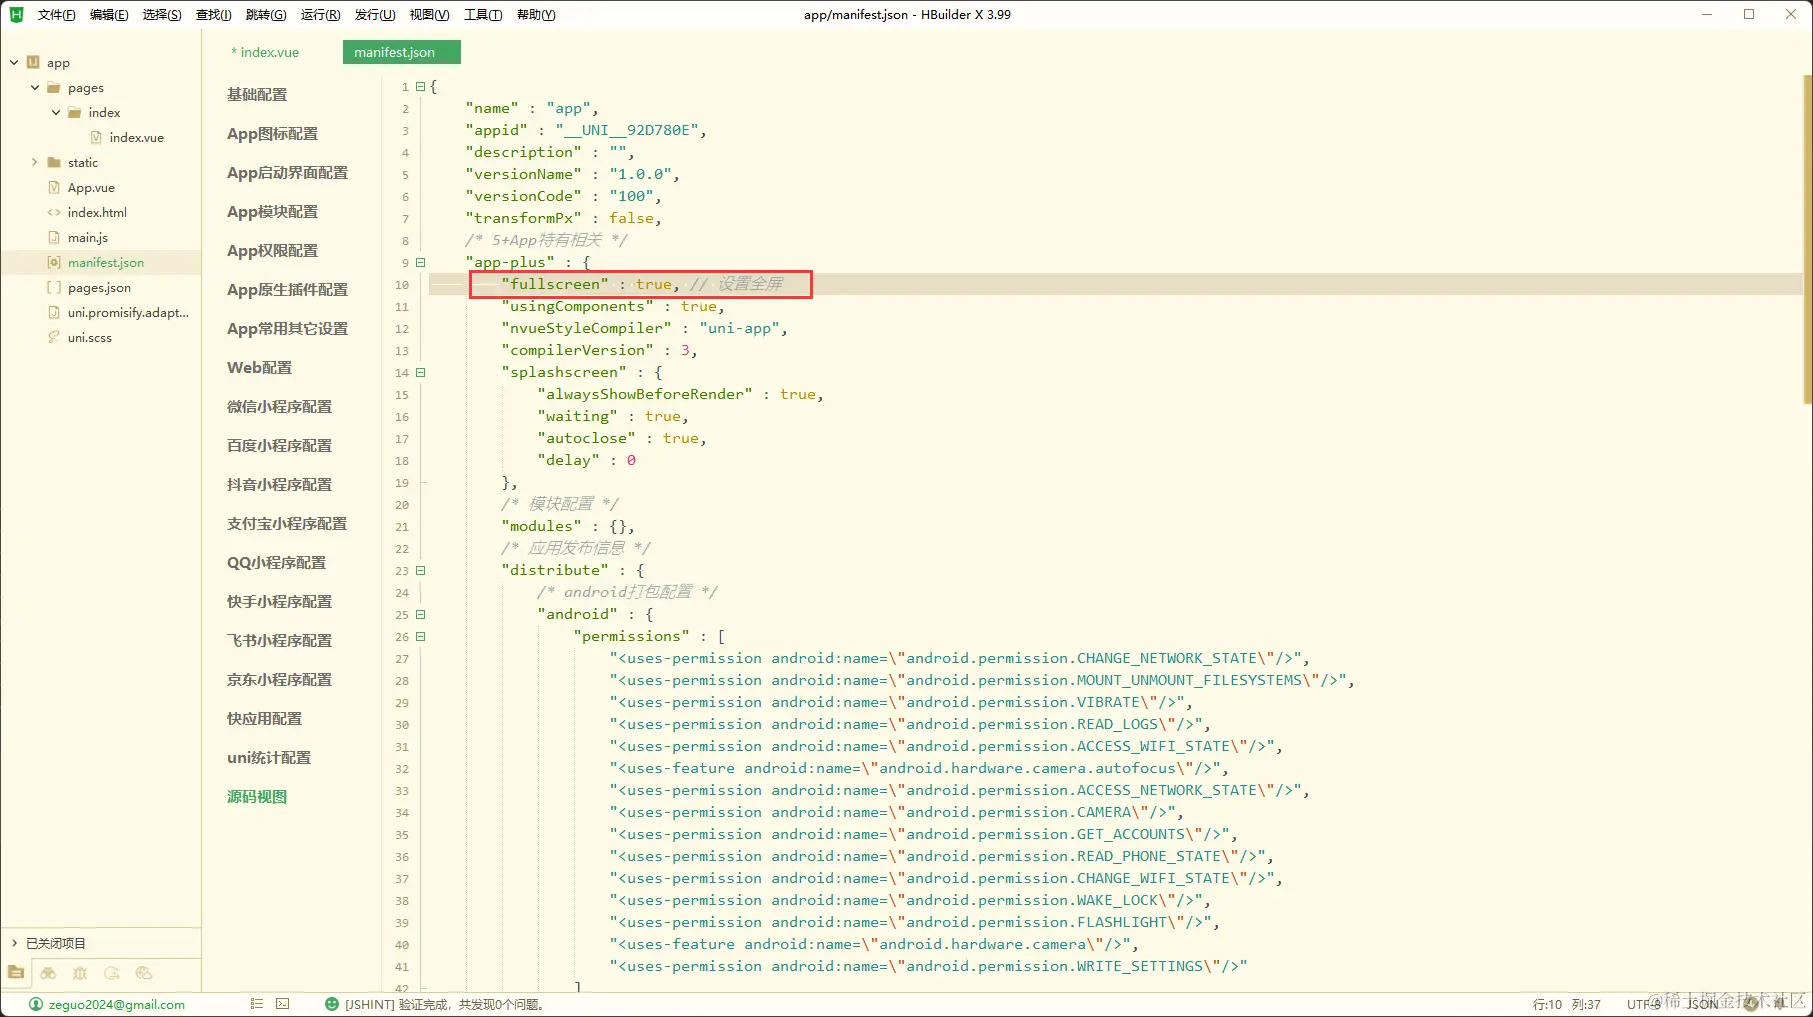Go to App启动界面配置
This screenshot has height=1017, width=1813.
pos(287,172)
